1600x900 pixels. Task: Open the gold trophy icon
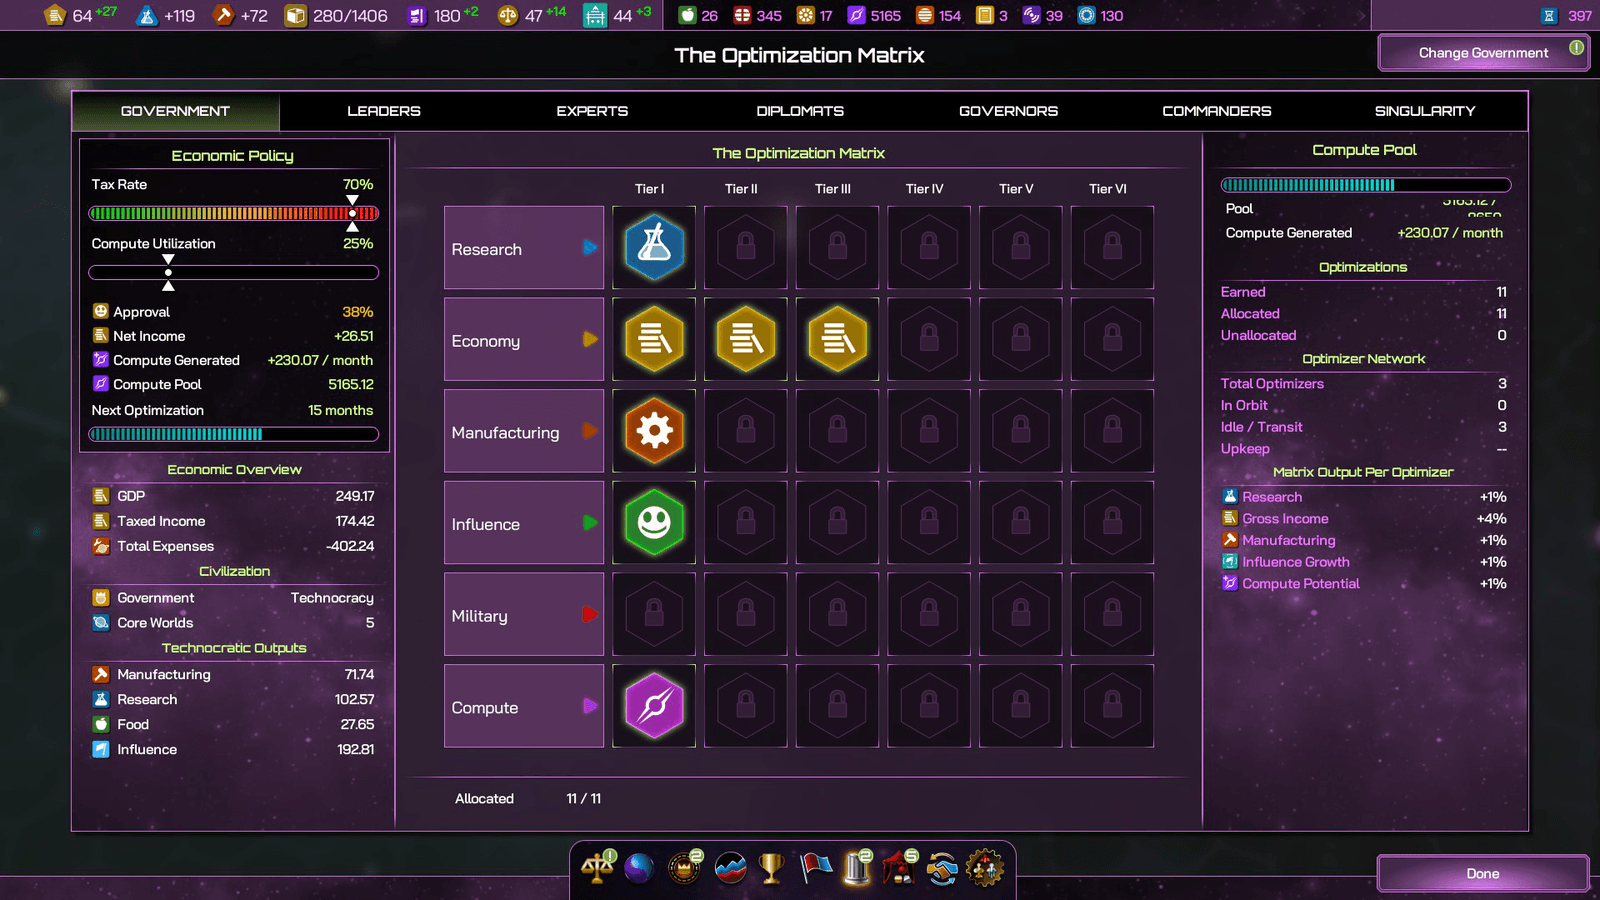pyautogui.click(x=771, y=868)
